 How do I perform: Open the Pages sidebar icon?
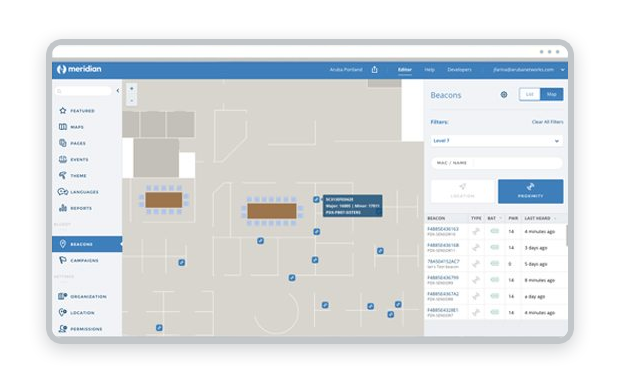tap(62, 143)
